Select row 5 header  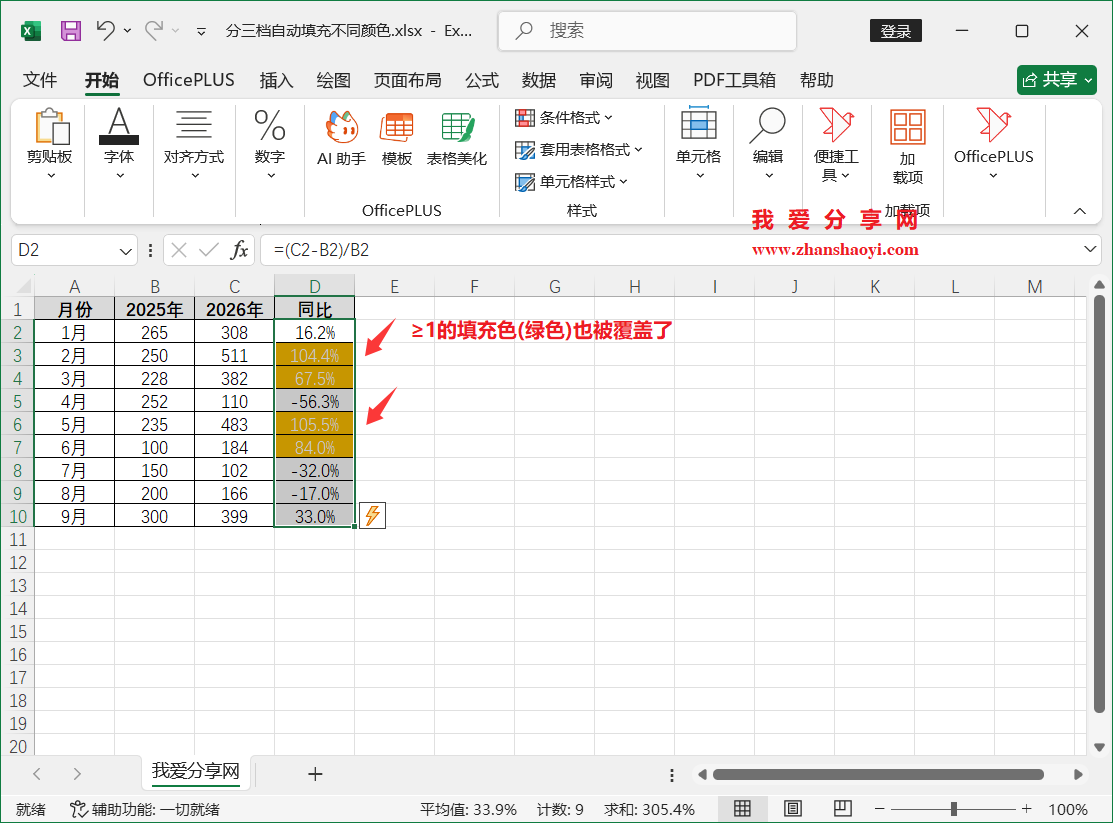(17, 402)
